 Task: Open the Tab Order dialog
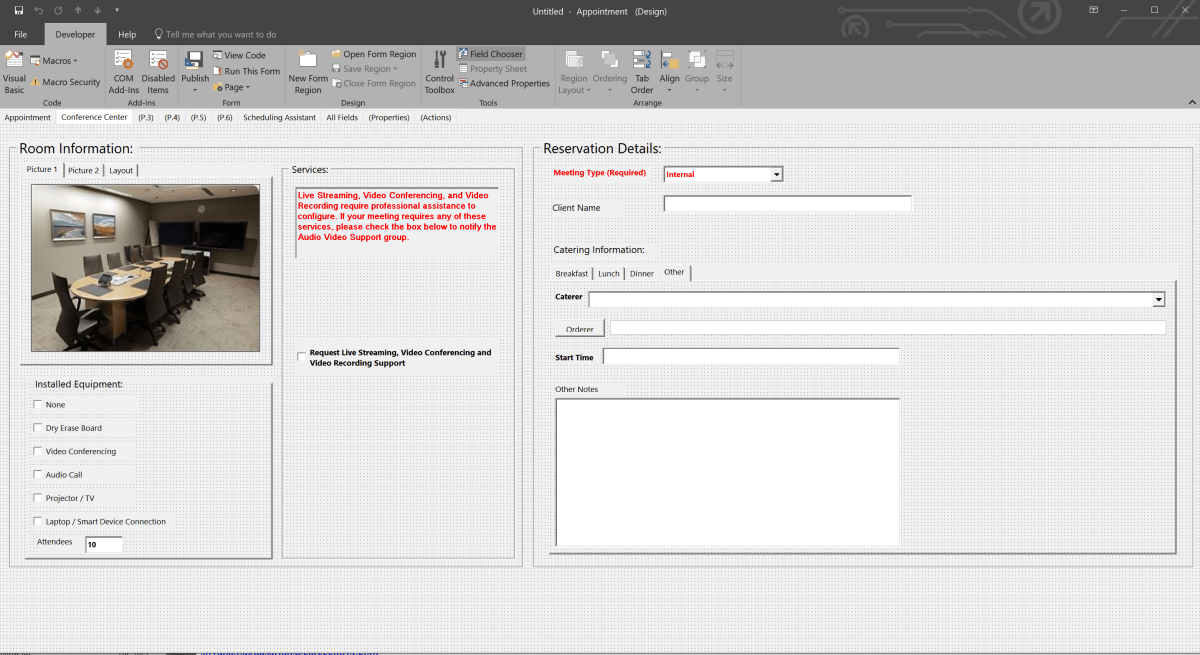[x=642, y=70]
